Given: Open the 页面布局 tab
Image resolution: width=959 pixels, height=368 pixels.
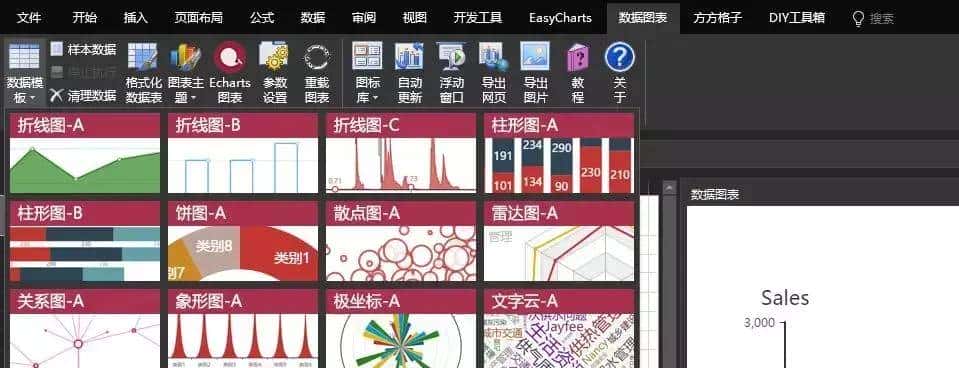Looking at the screenshot, I should (x=199, y=17).
